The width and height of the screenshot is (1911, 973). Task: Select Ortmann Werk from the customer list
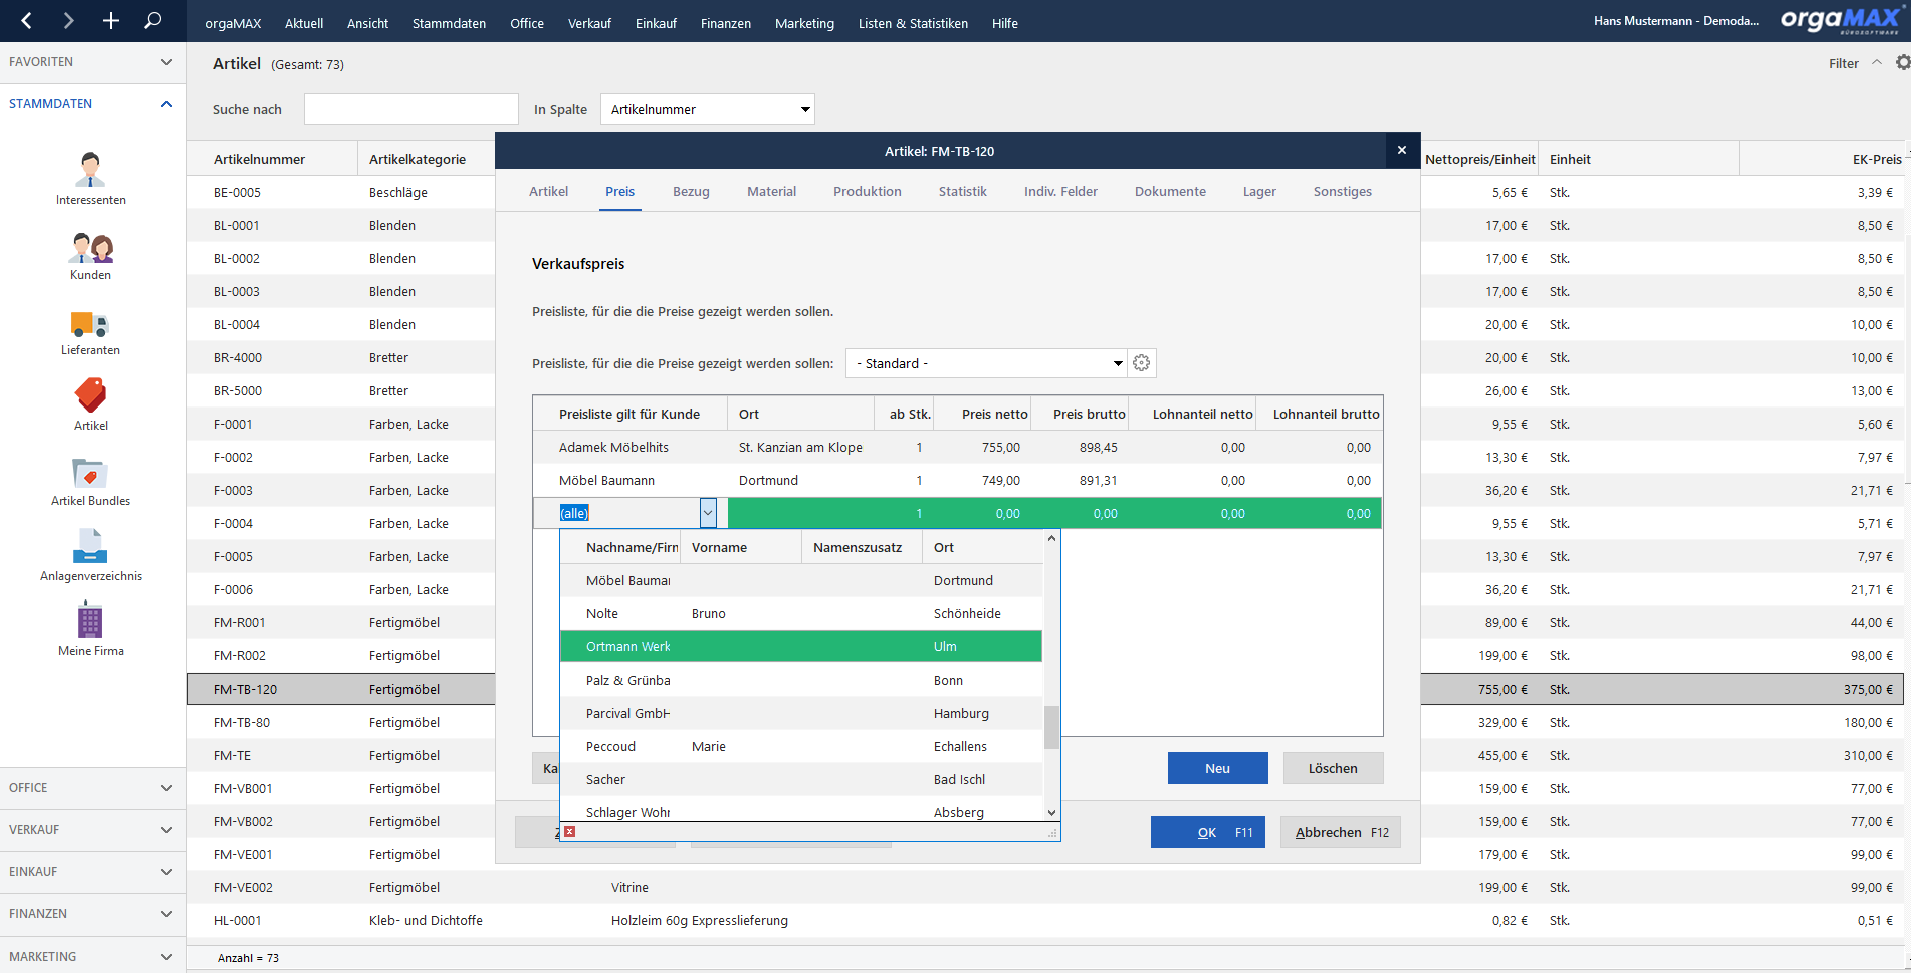tap(801, 646)
